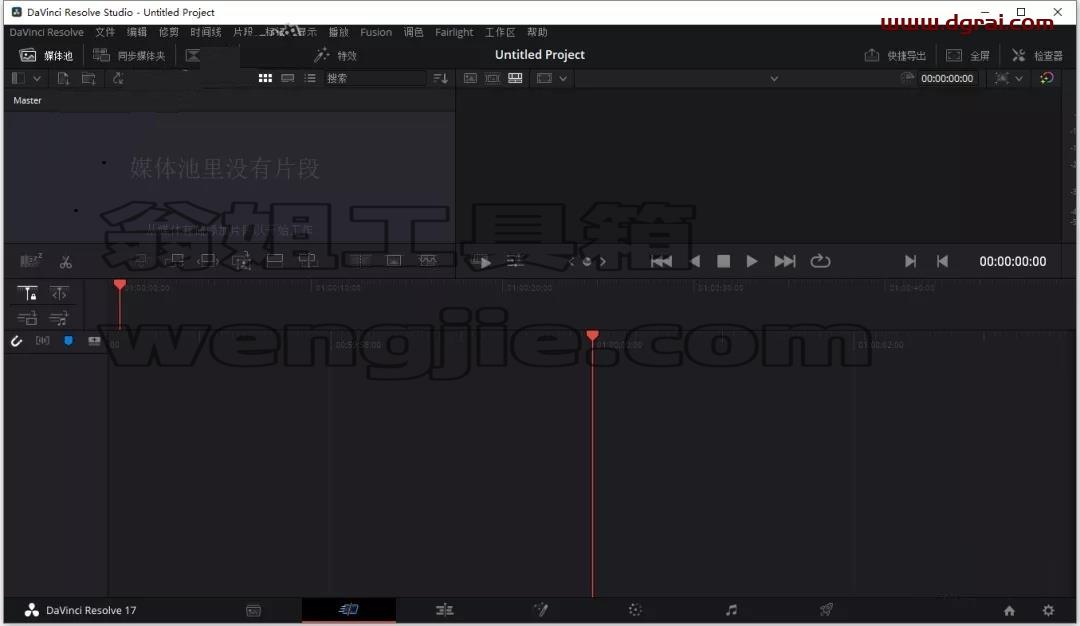Toggle loop playback
This screenshot has height=626, width=1080.
[820, 262]
